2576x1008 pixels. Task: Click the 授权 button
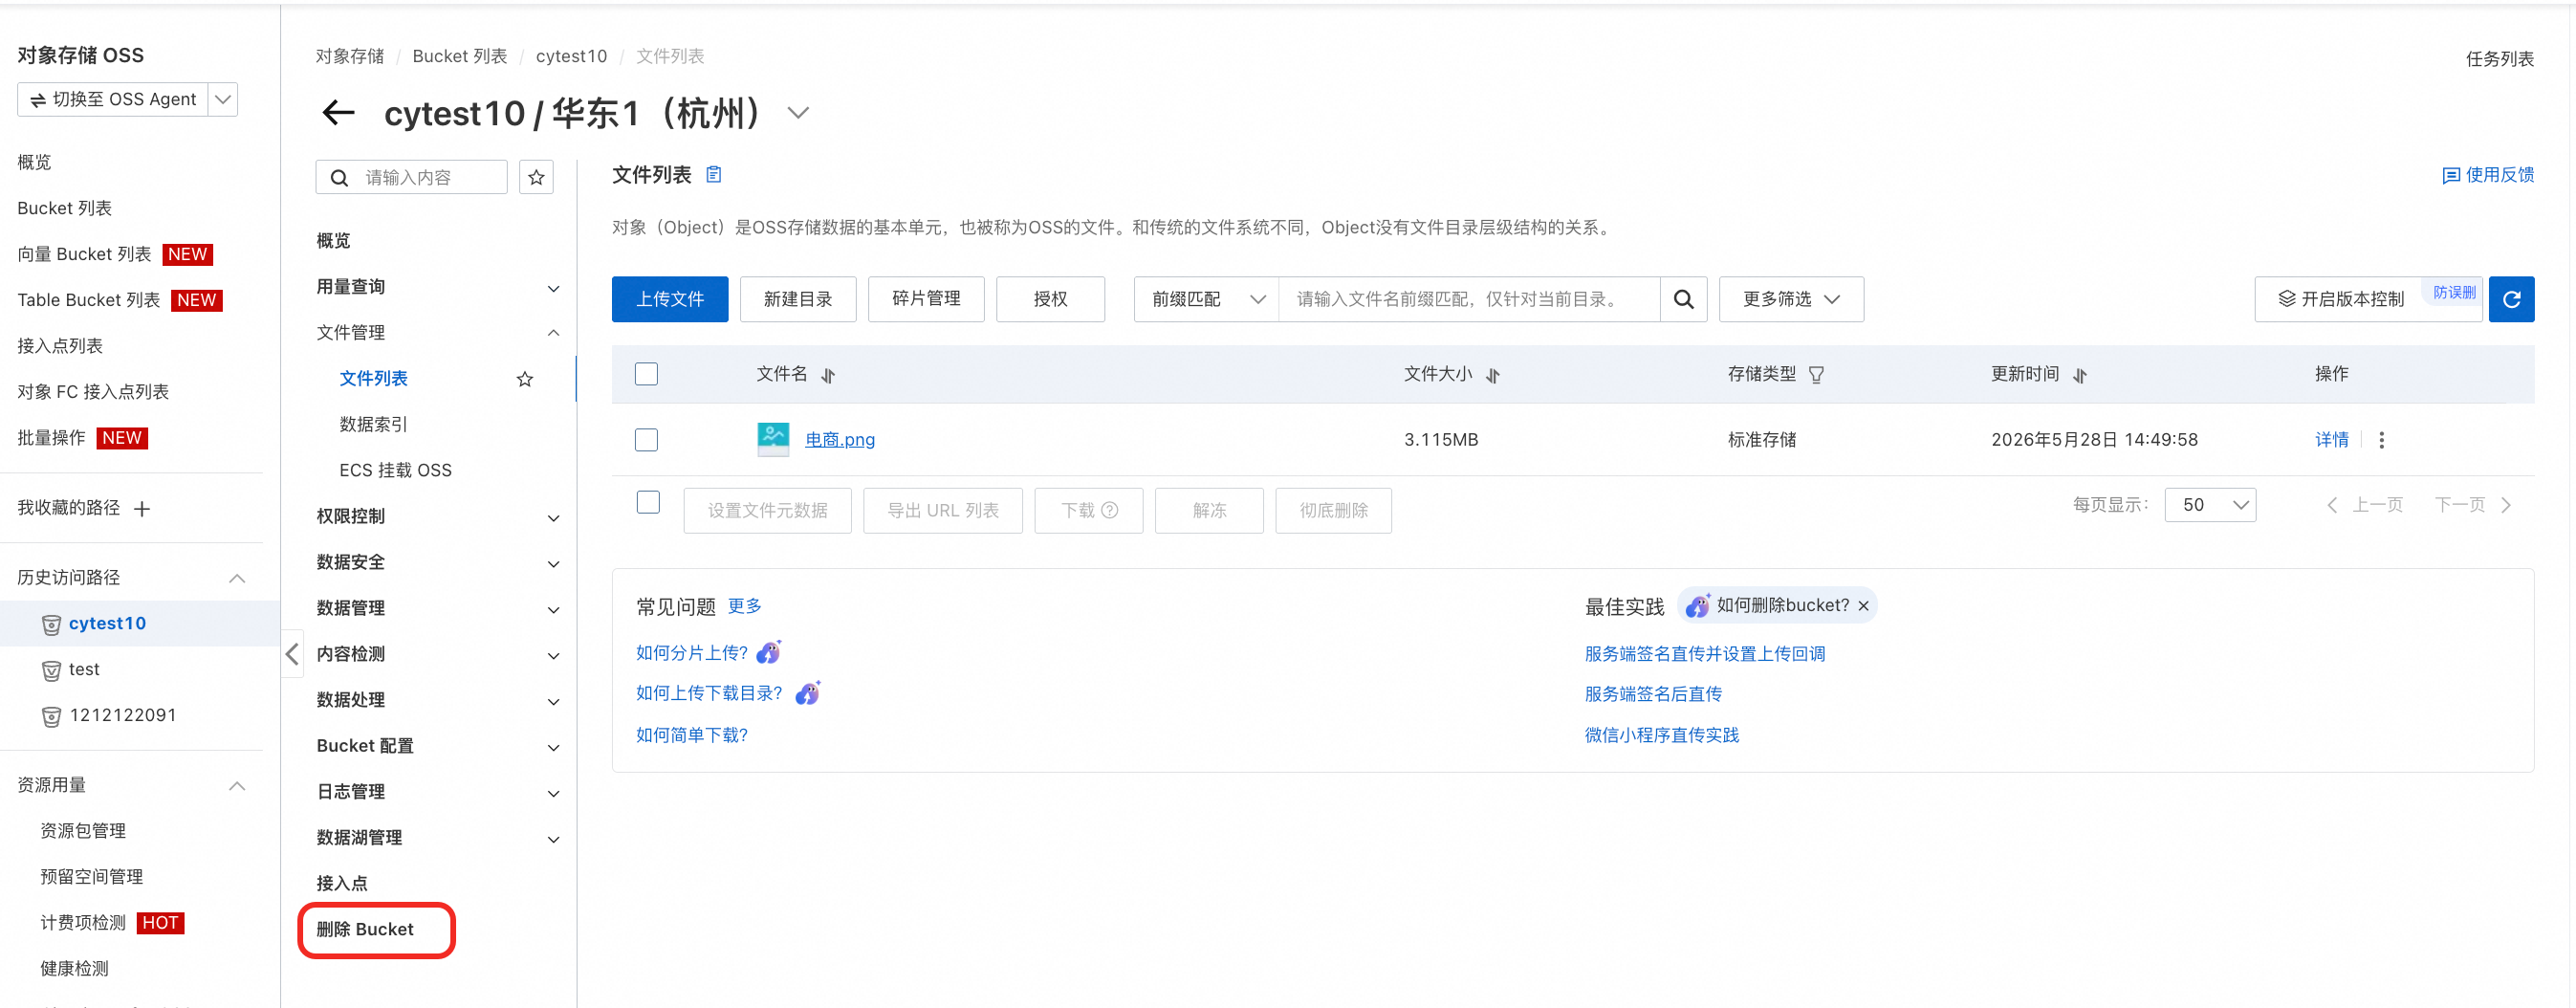coord(1051,299)
